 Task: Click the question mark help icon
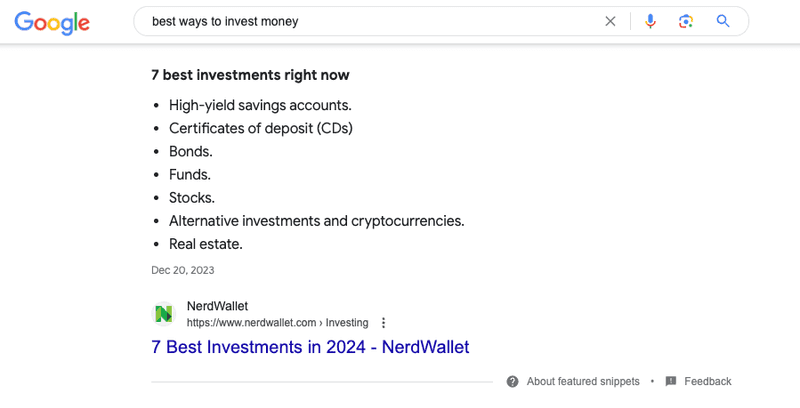513,381
